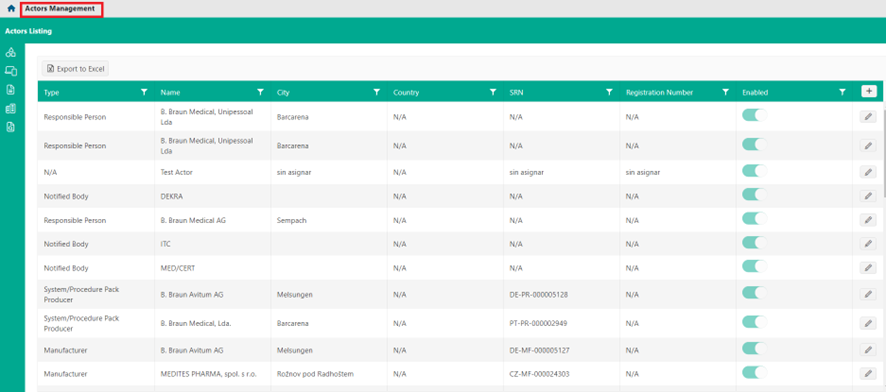This screenshot has width=886, height=392.
Task: Open the Country column filter
Action: click(x=493, y=92)
